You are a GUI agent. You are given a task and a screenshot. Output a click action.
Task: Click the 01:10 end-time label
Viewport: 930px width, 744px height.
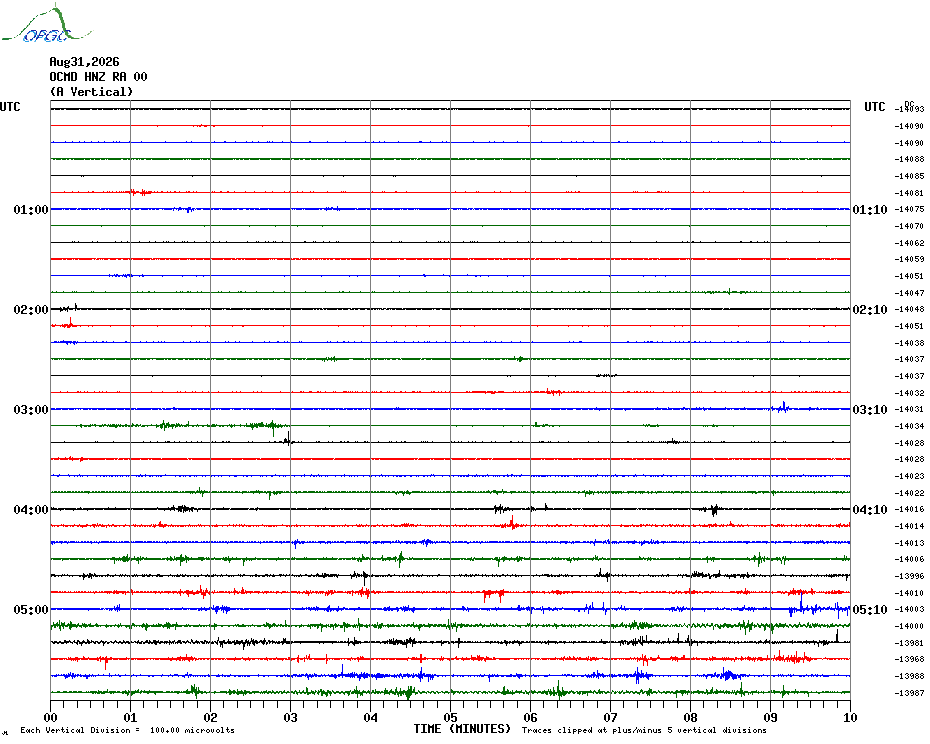[870, 209]
